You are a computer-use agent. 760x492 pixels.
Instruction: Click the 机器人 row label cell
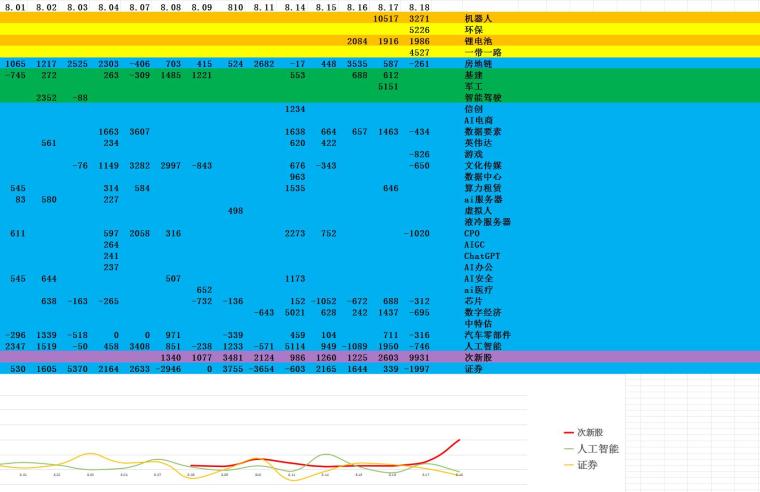point(479,19)
